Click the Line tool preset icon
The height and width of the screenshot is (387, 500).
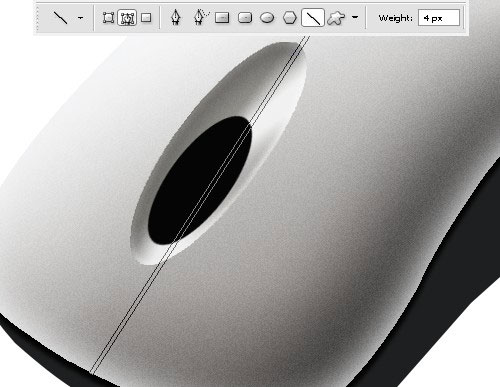(61, 18)
